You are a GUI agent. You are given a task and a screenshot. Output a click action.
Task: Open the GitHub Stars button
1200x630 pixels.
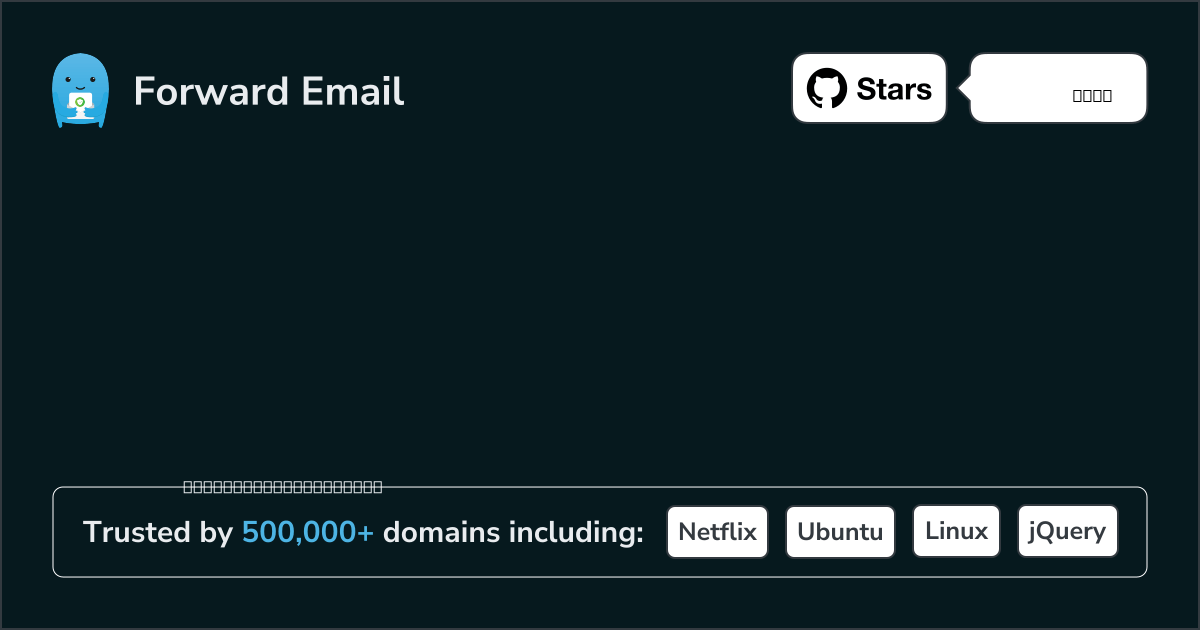869,89
